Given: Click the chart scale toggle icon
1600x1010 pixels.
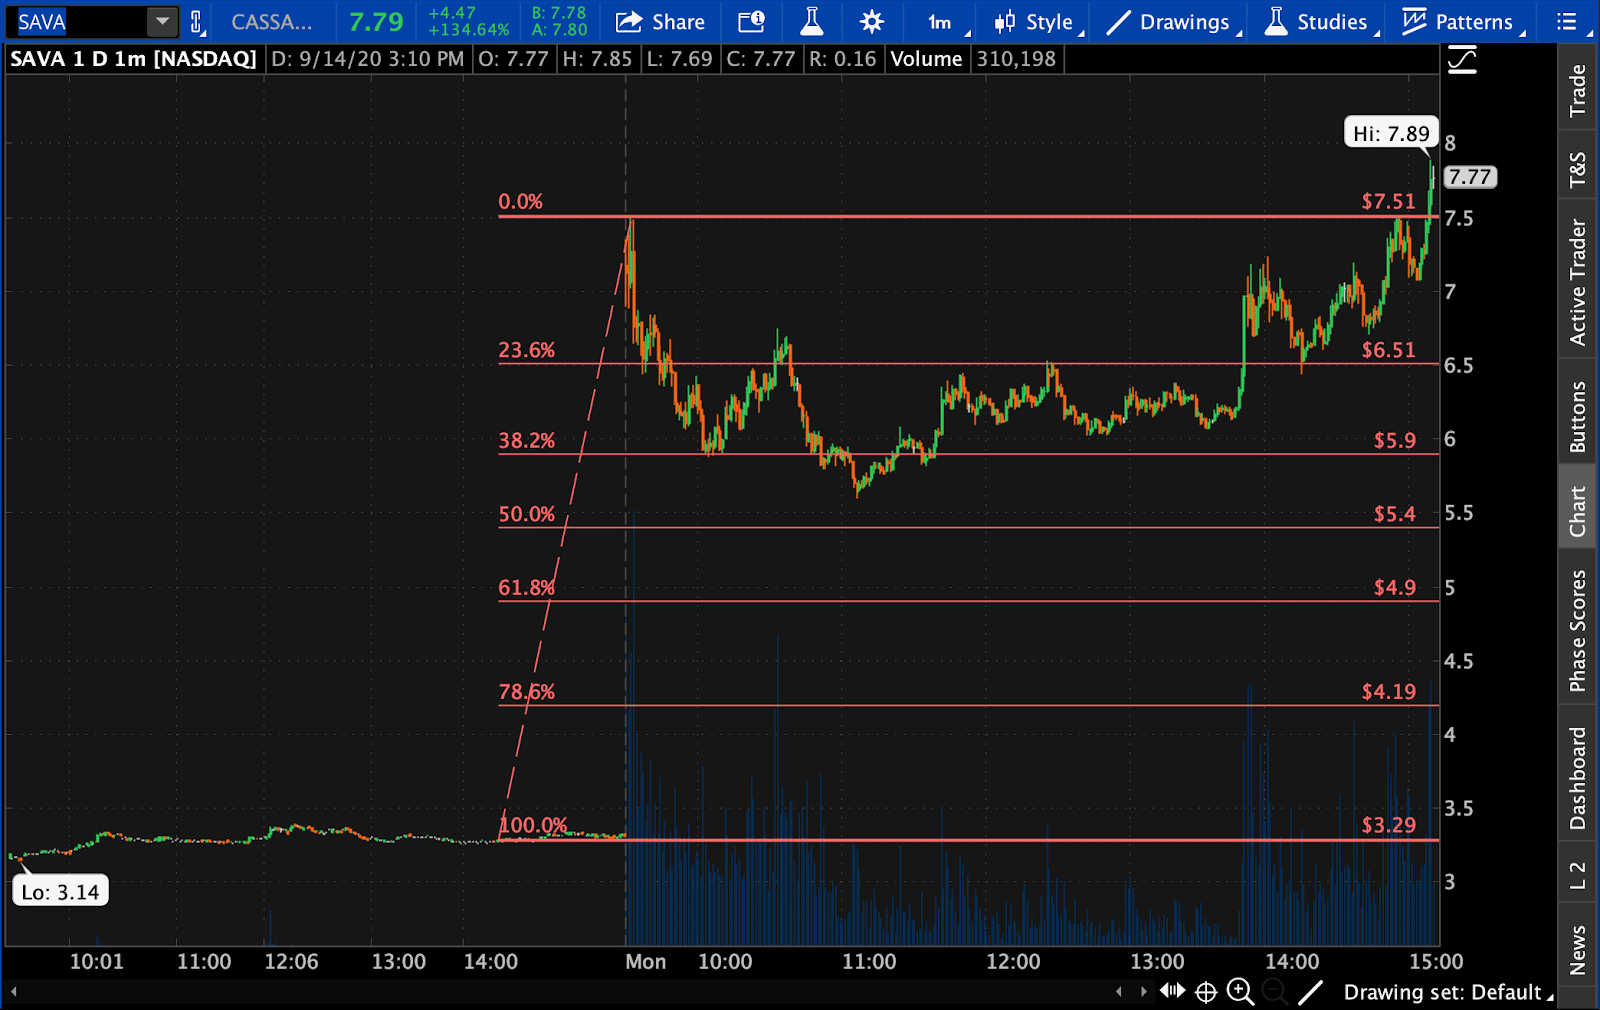Looking at the screenshot, I should tap(1462, 60).
